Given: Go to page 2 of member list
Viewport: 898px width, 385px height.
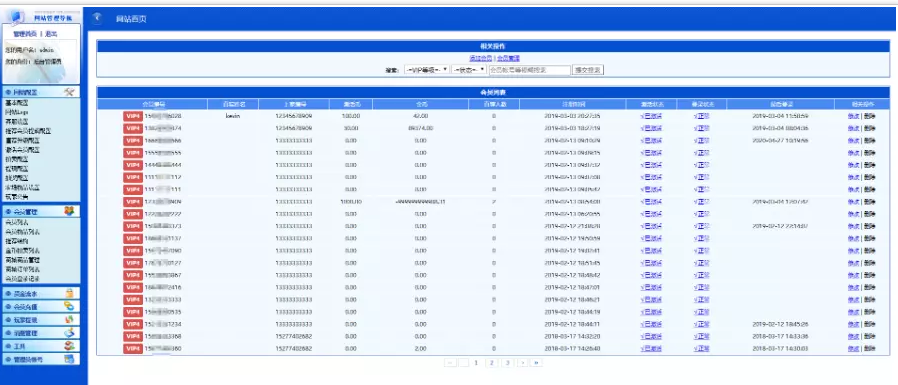Looking at the screenshot, I should click(x=491, y=363).
